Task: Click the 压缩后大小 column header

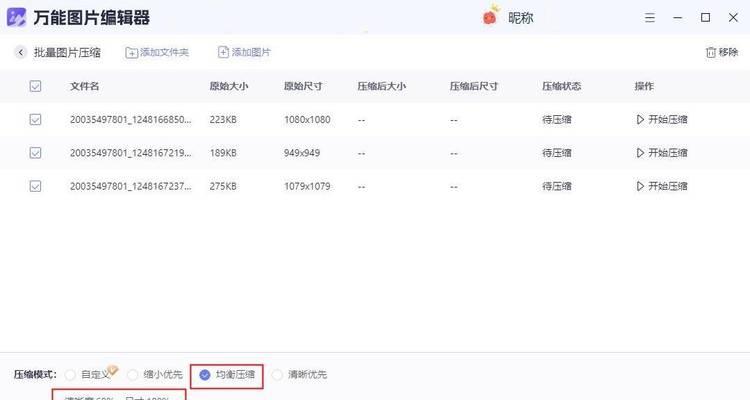Action: (382, 86)
